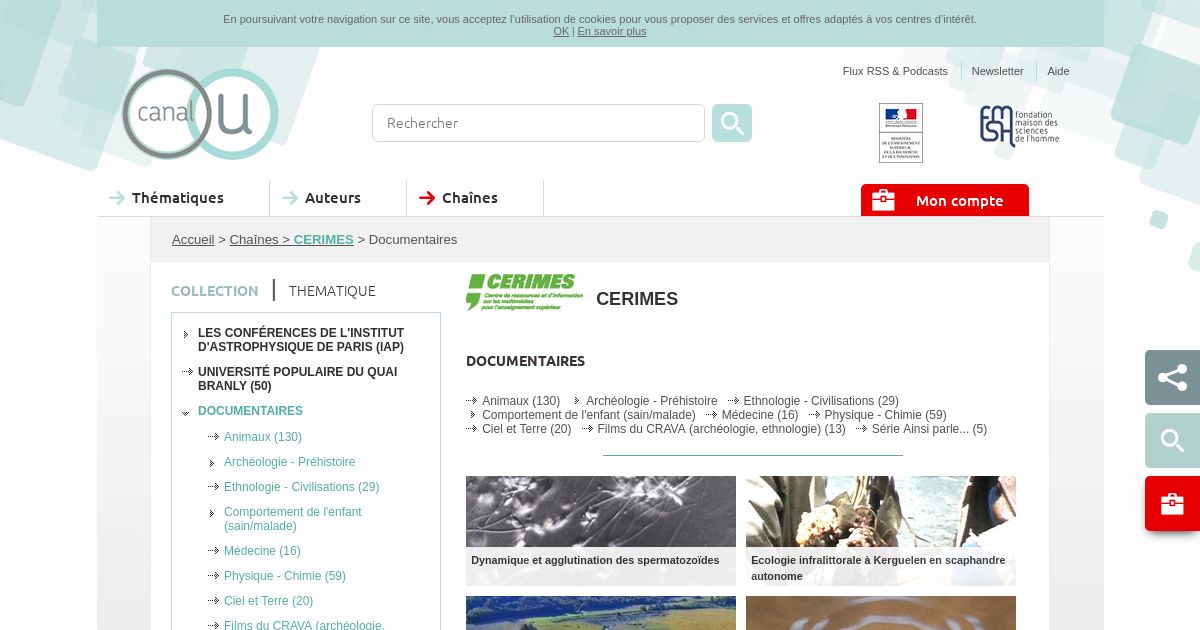Open the aerial landscape video thumbnail

pos(601,613)
